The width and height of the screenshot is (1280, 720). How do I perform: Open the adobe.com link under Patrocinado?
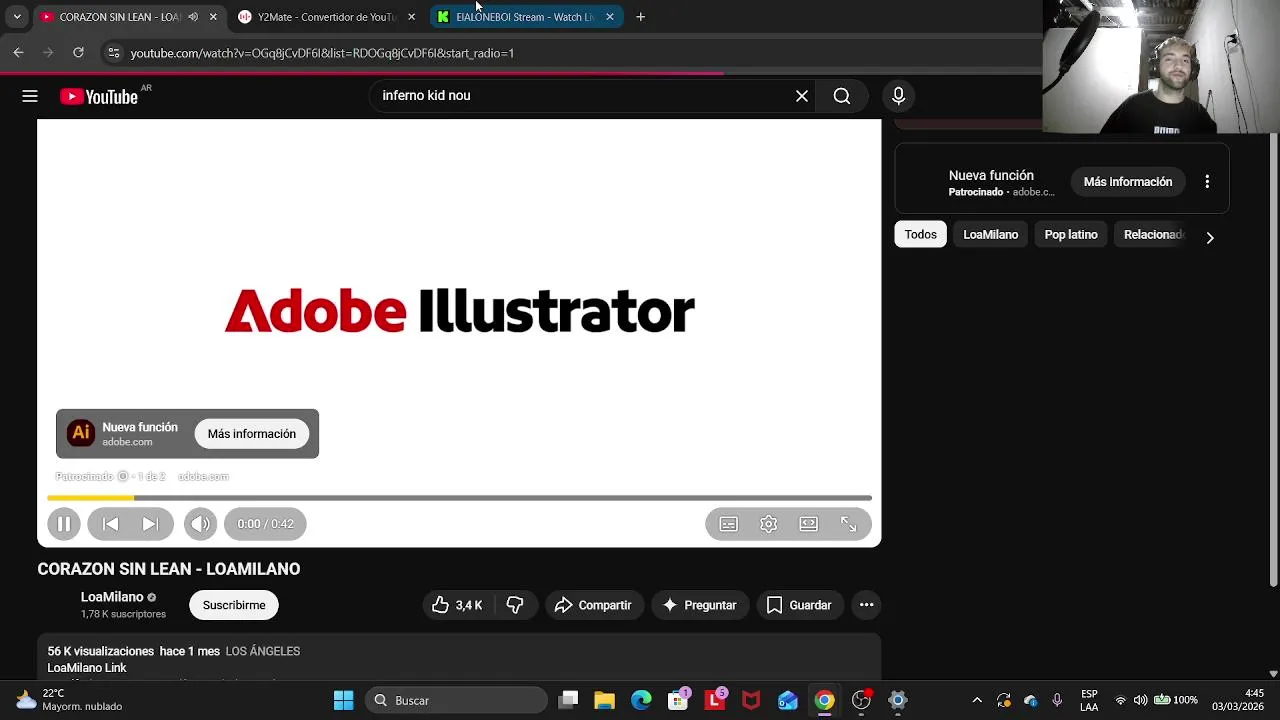pyautogui.click(x=203, y=477)
